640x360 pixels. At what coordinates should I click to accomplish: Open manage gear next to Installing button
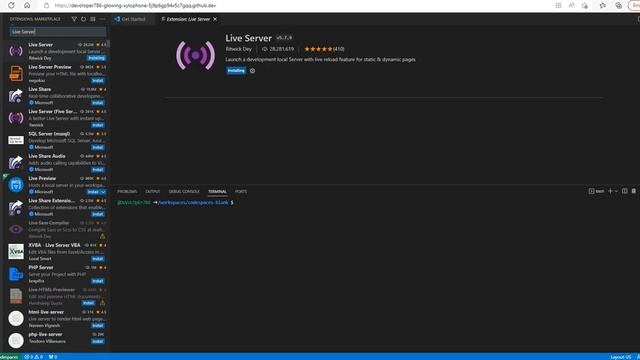[252, 71]
